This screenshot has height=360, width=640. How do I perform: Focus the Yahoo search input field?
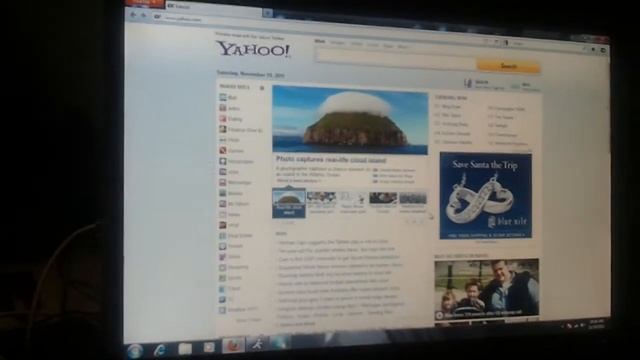click(396, 57)
